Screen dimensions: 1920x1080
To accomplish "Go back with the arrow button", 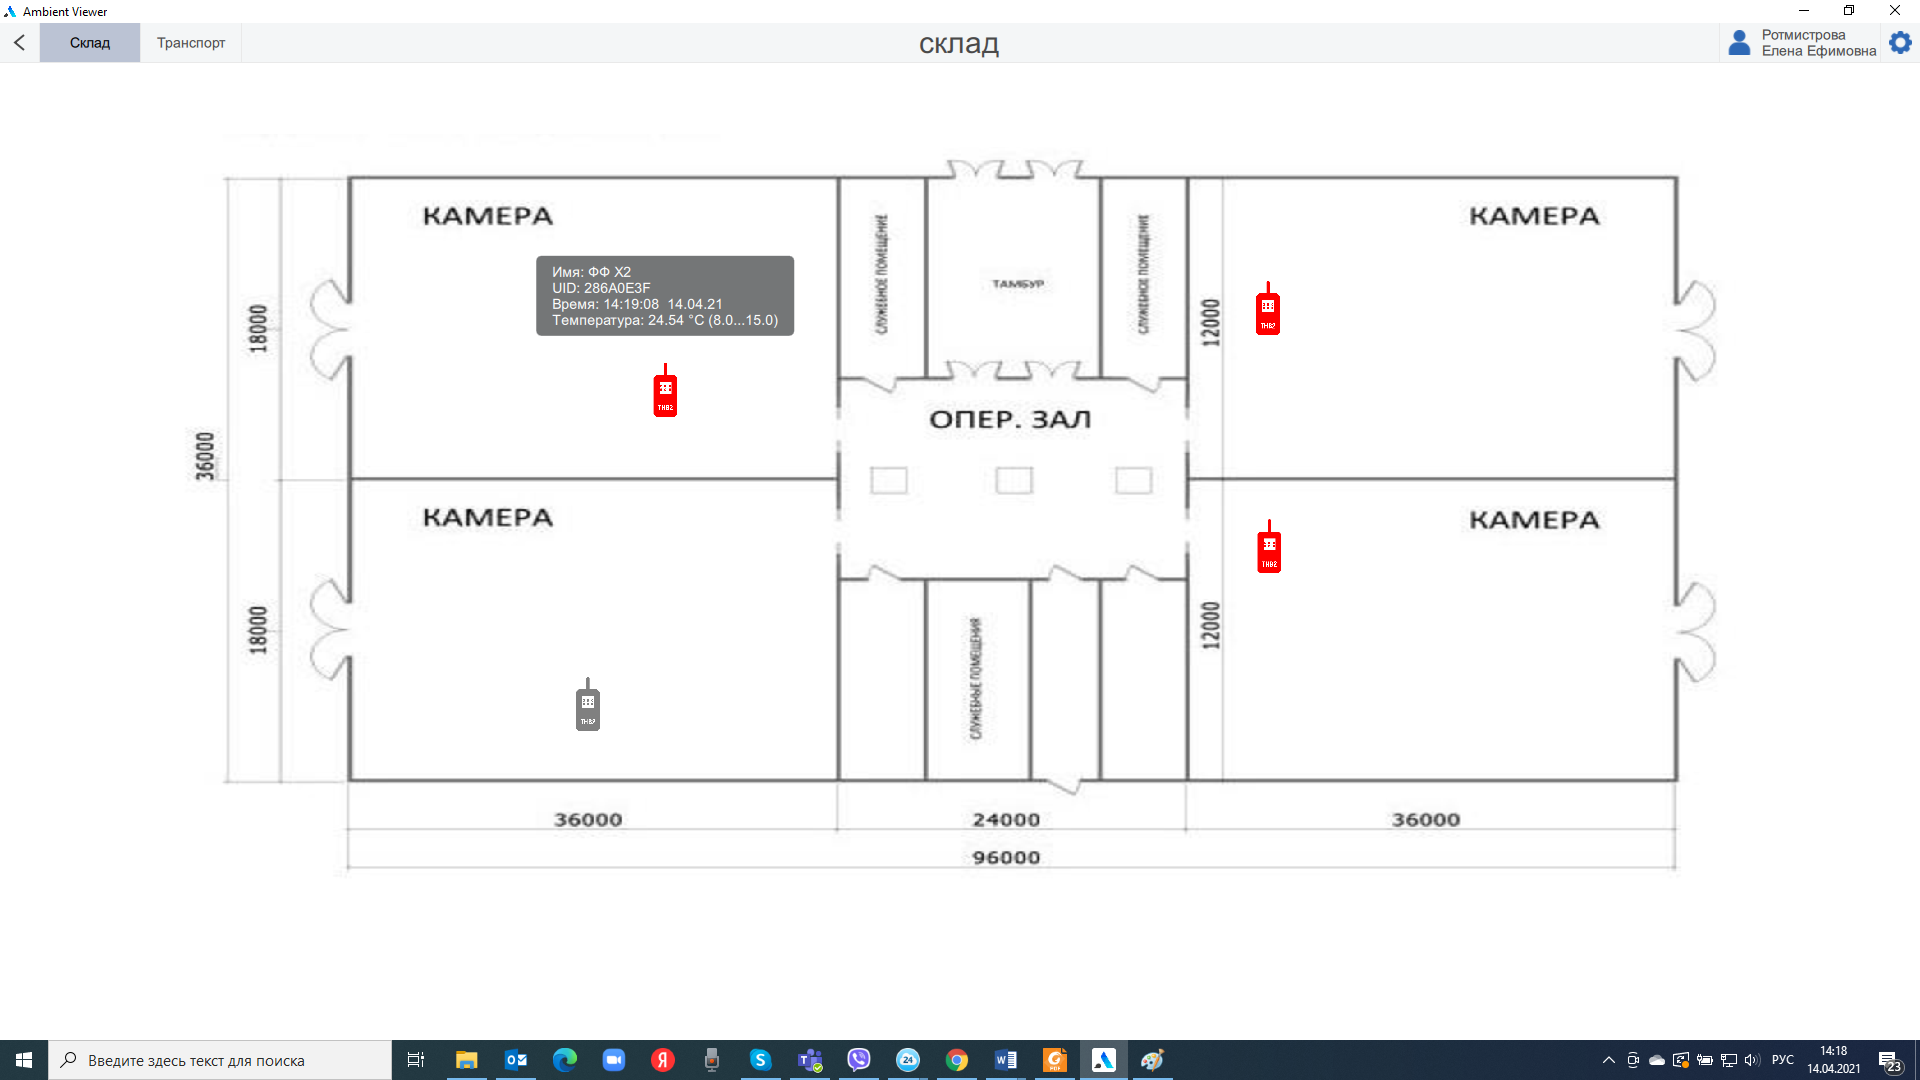I will point(20,43).
